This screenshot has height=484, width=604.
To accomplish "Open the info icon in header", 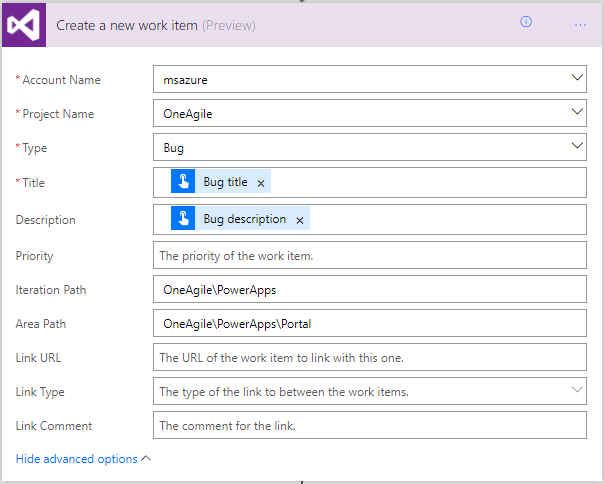I will pos(526,23).
